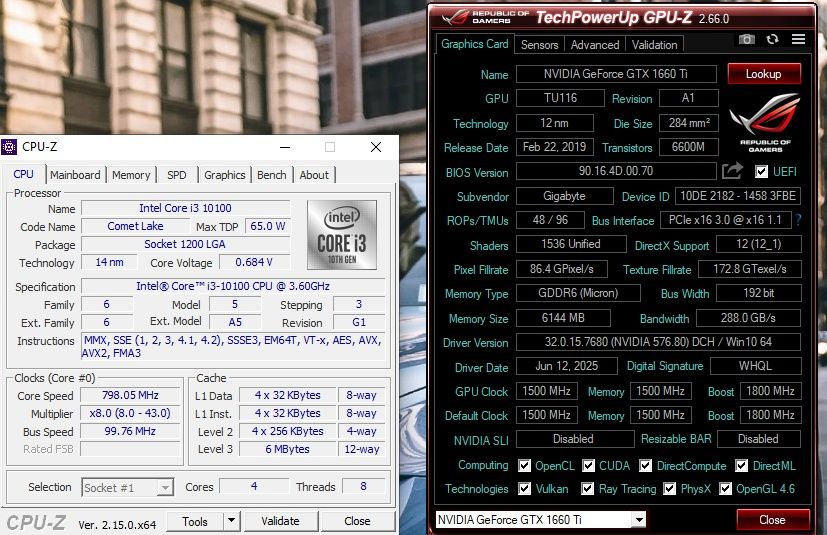This screenshot has height=535, width=827.
Task: Click the Memory Type value GDDR6 (Micron)
Action: tap(578, 293)
